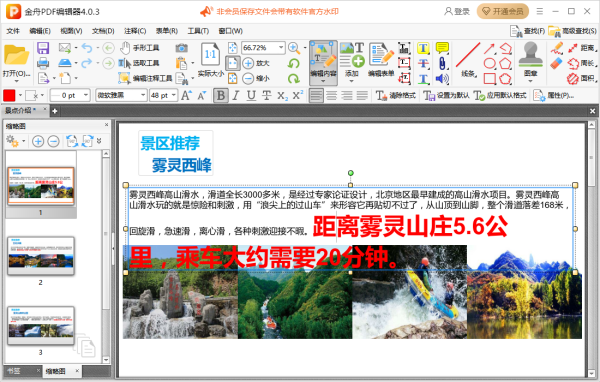Screen dimensions: 600x382
Task: Set justified text alignment
Action: click(x=362, y=95)
